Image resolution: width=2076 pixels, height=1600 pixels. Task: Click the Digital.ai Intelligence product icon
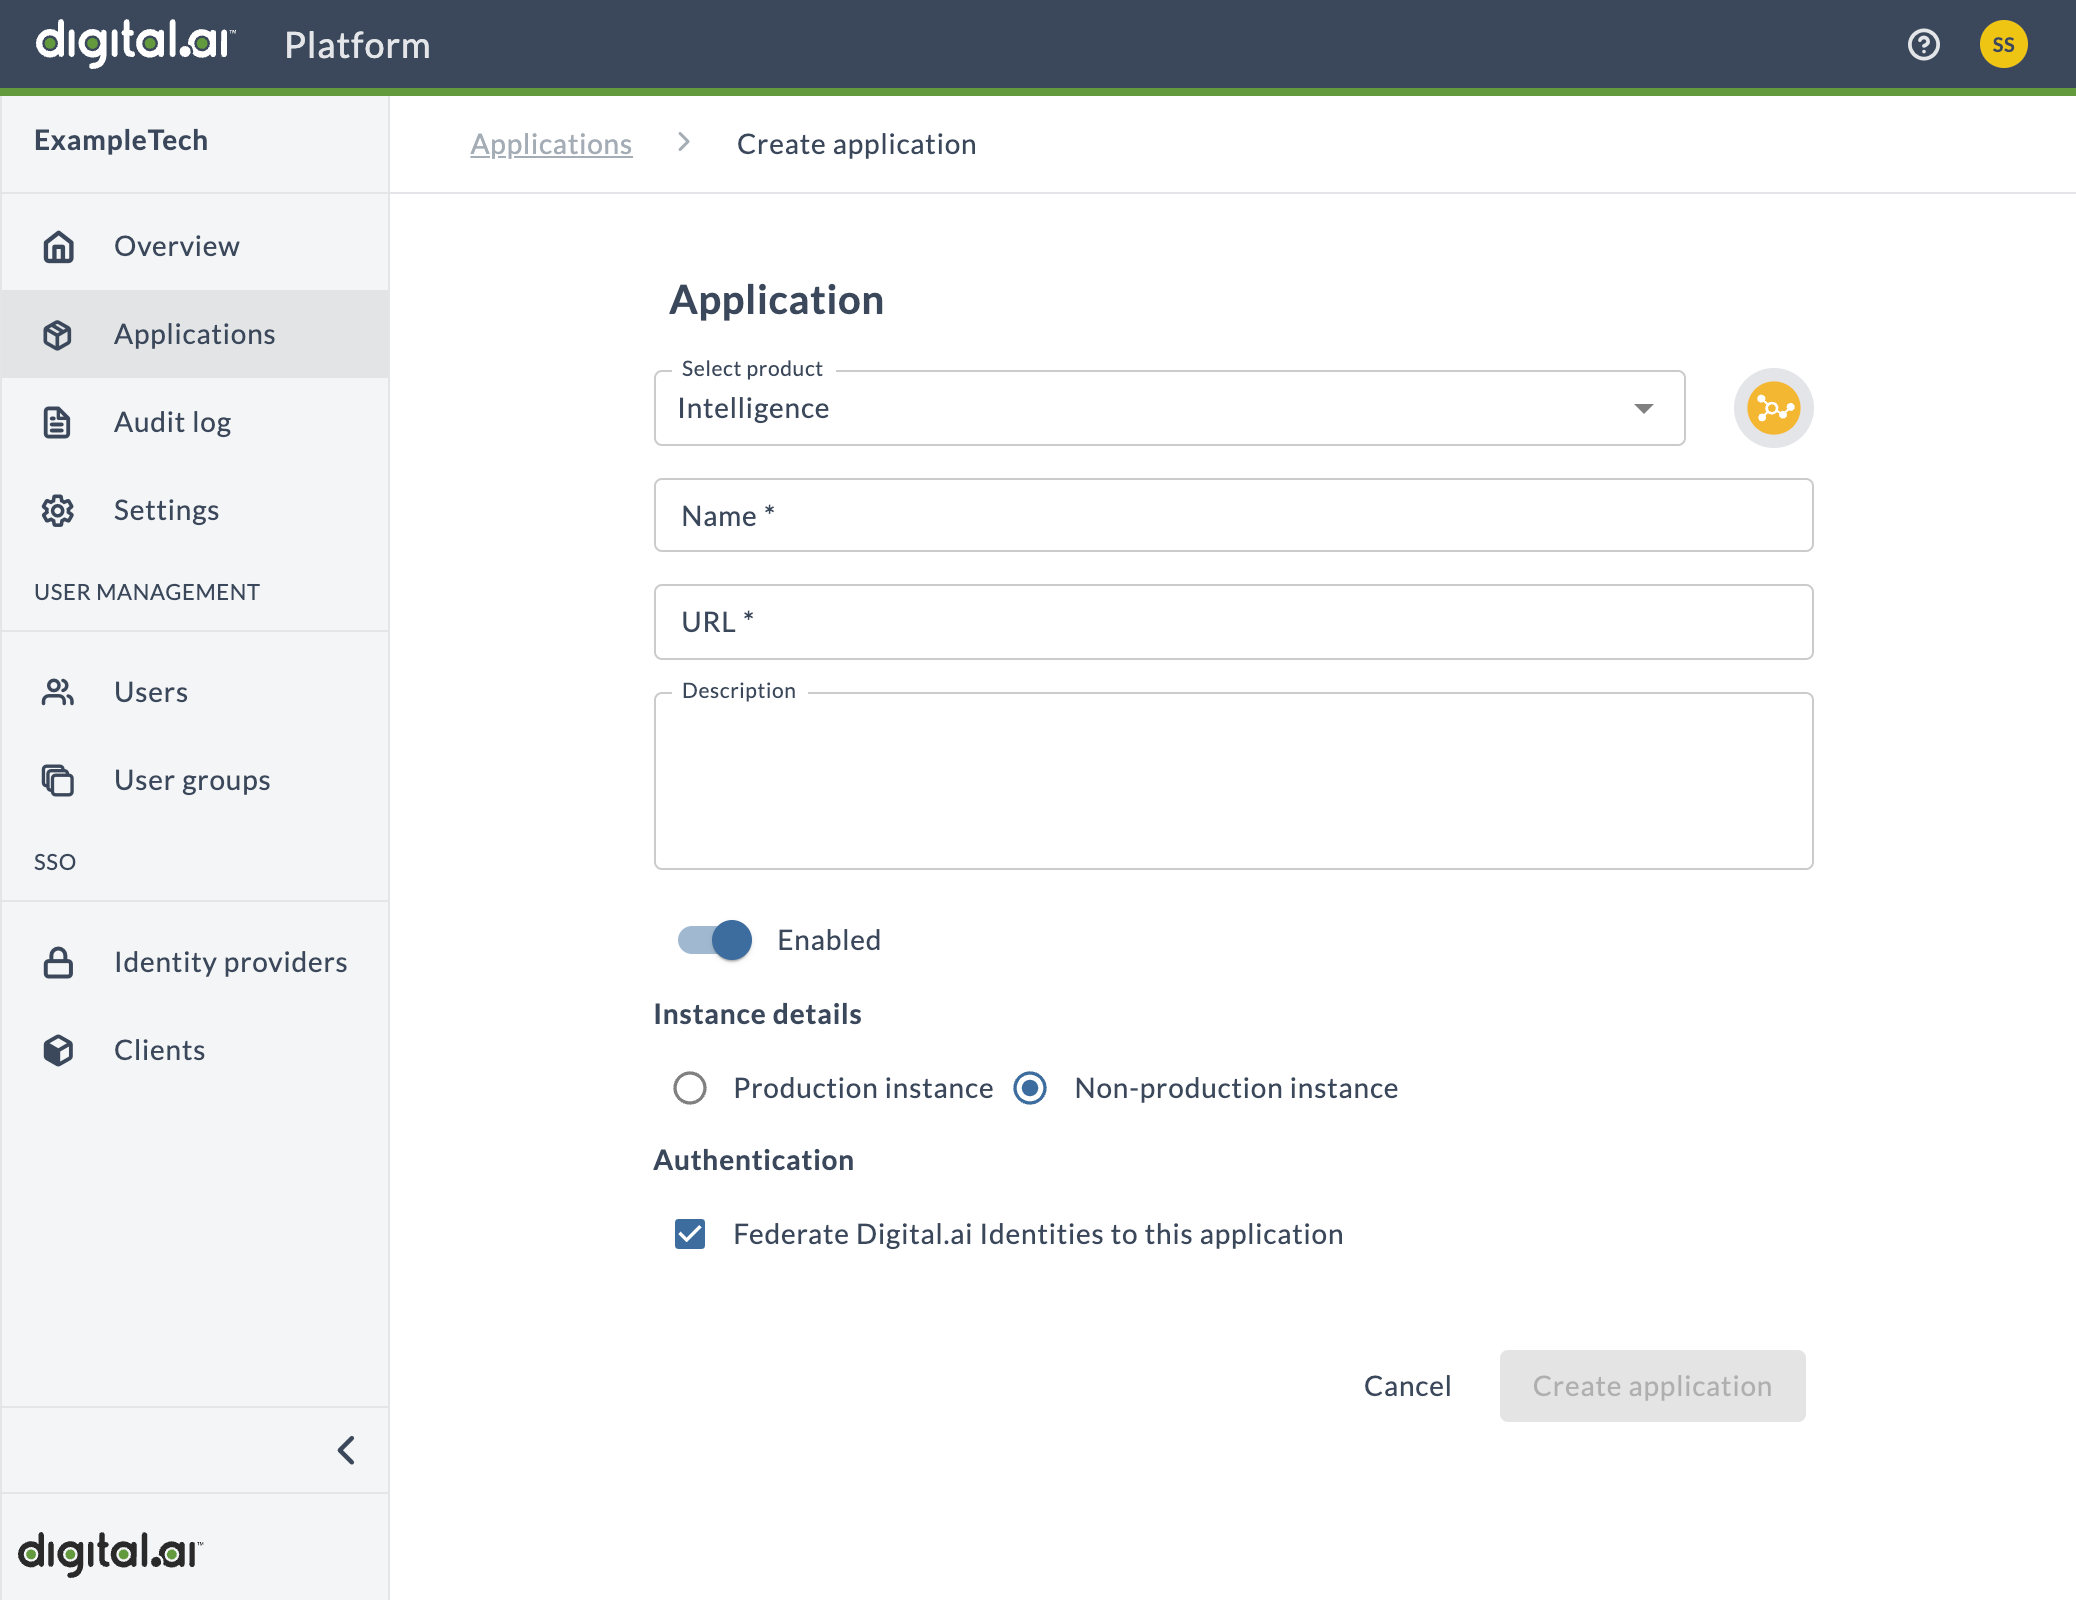pos(1772,408)
